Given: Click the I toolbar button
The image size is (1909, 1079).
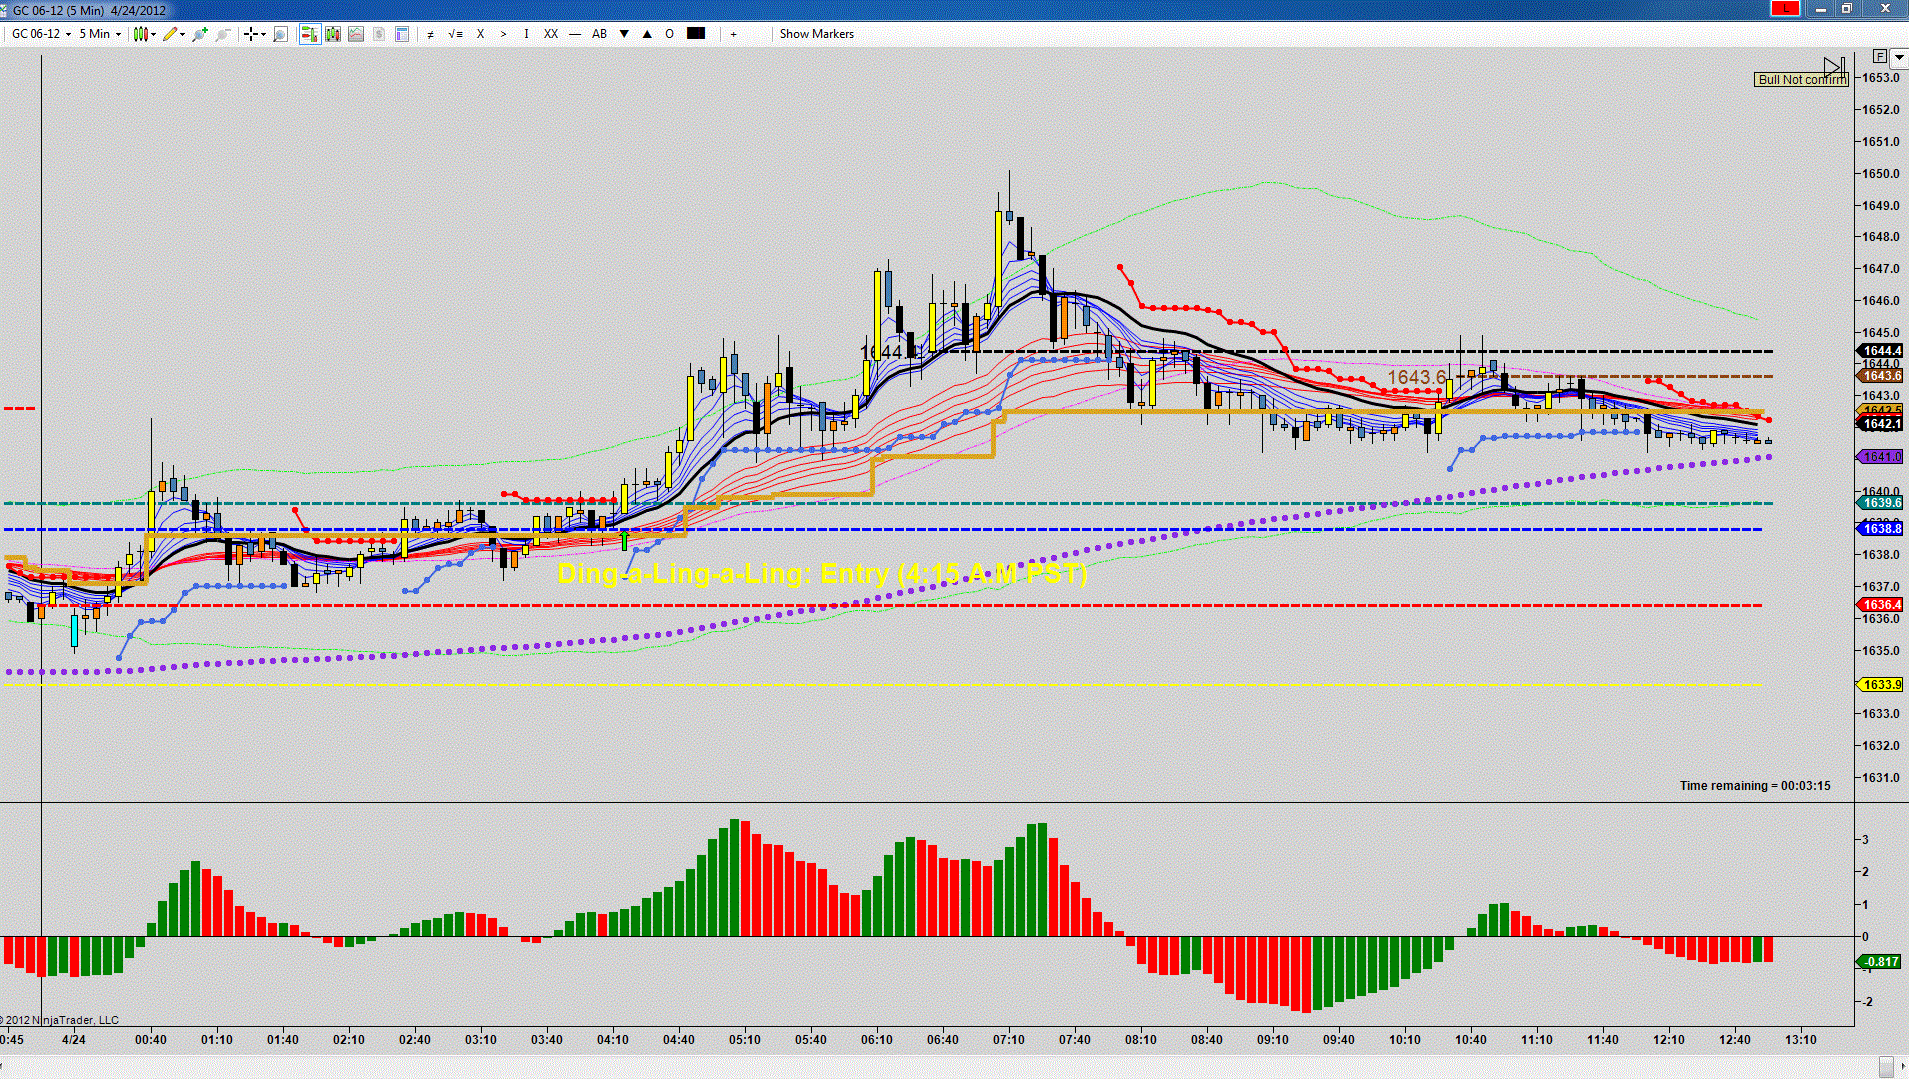Looking at the screenshot, I should [x=526, y=34].
